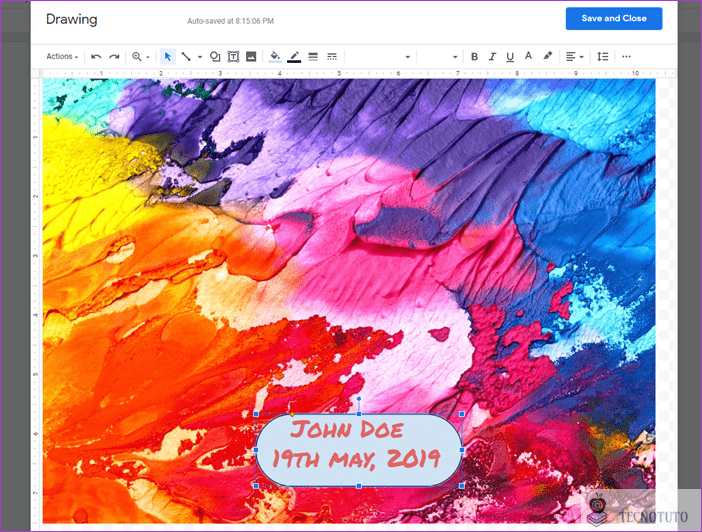Open Border weight options
Viewport: 702px width, 532px height.
point(313,56)
